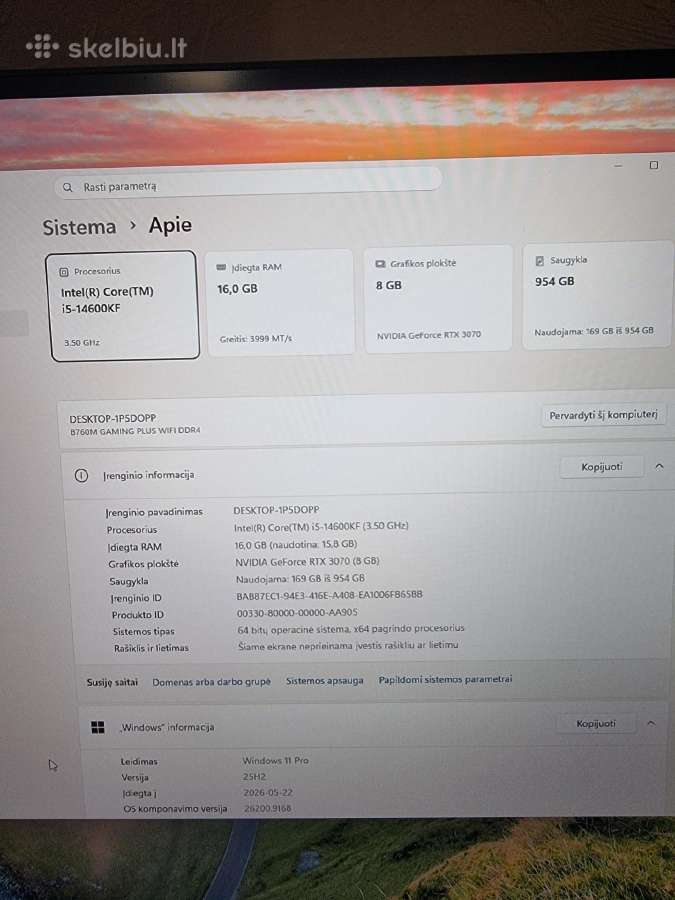The height and width of the screenshot is (900, 675).
Task: Open "Sistemos apsauga" link
Action: (324, 681)
